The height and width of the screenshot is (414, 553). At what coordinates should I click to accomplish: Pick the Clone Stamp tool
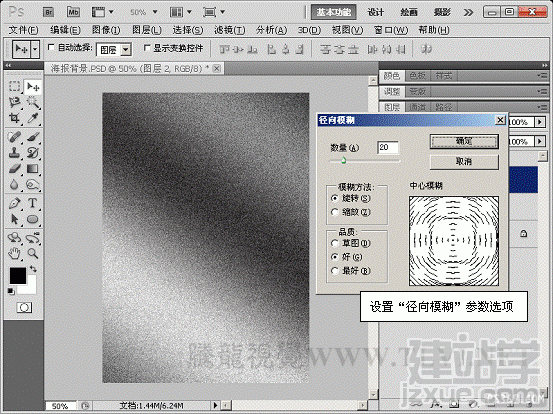14,152
